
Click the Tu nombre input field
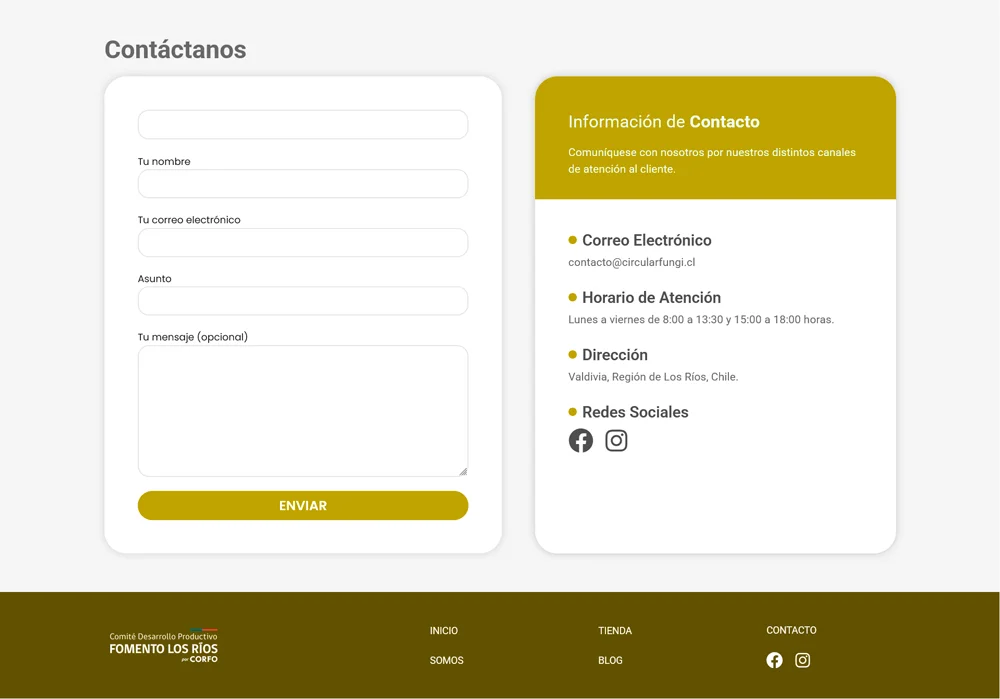[x=302, y=184]
